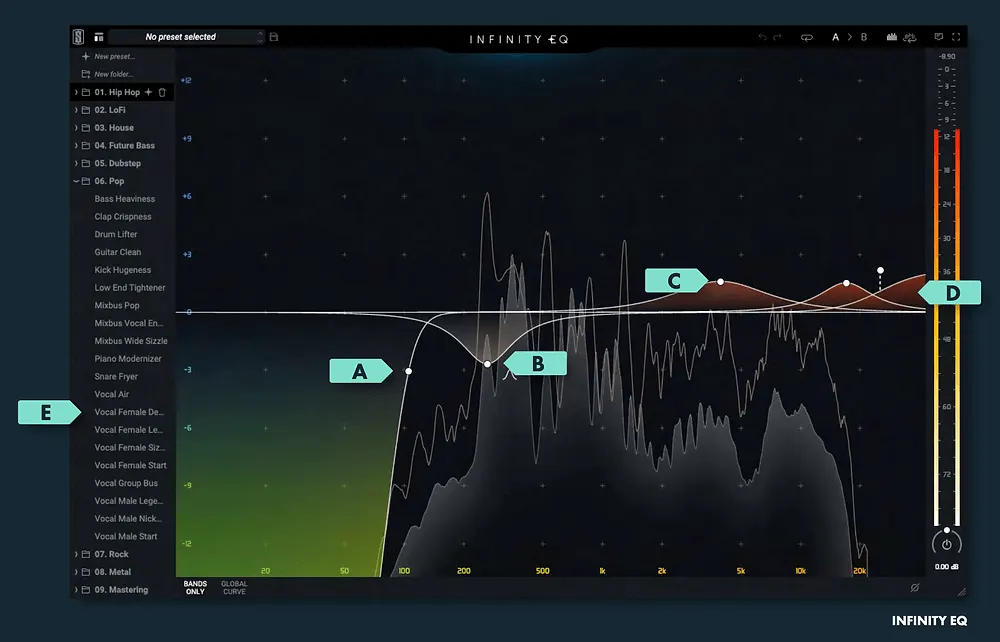Click the Slate Digital logo icon
Viewport: 1000px width, 642px height.
point(78,37)
